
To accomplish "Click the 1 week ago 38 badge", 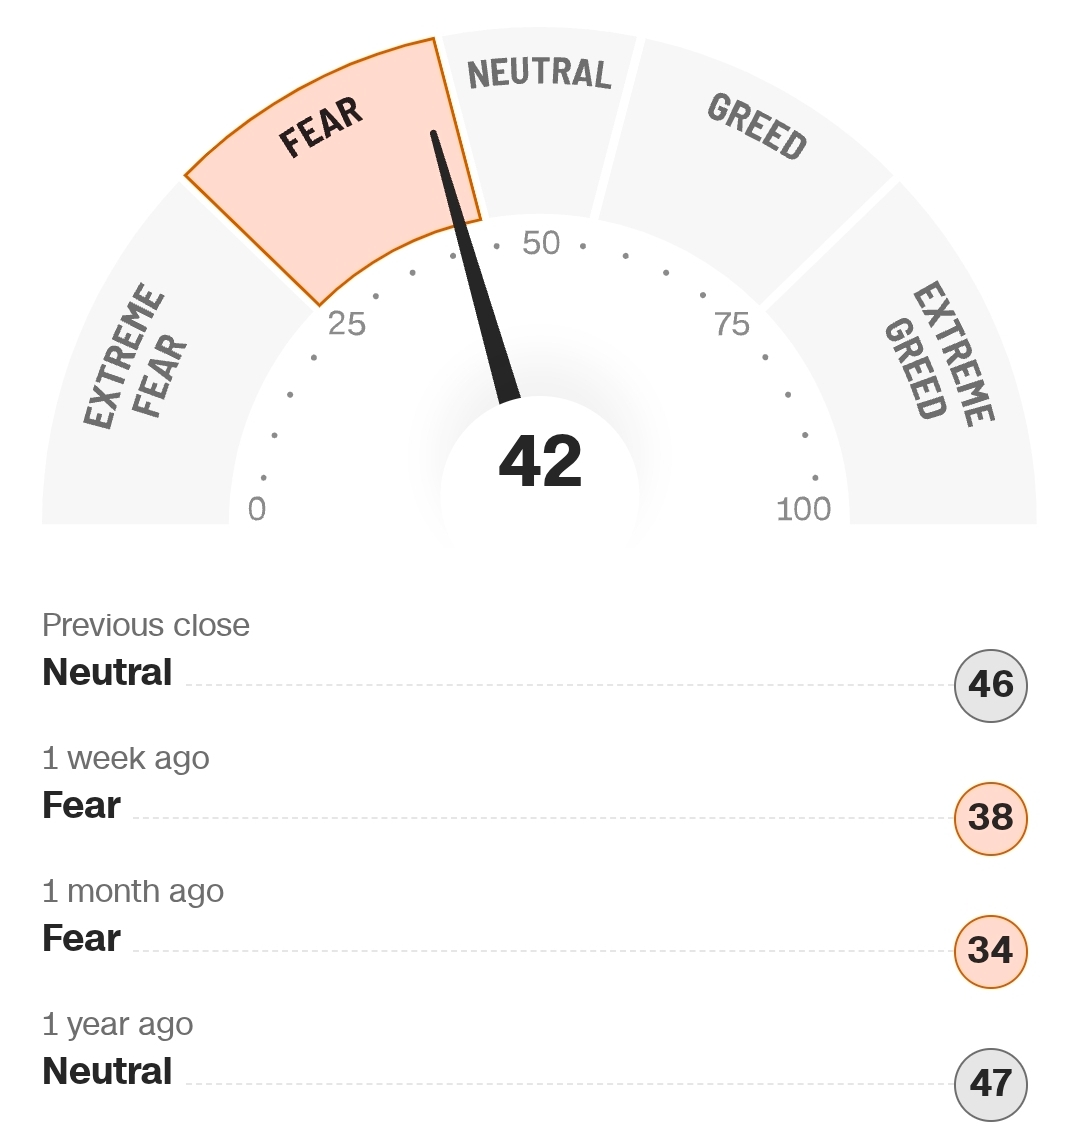I will 990,818.
